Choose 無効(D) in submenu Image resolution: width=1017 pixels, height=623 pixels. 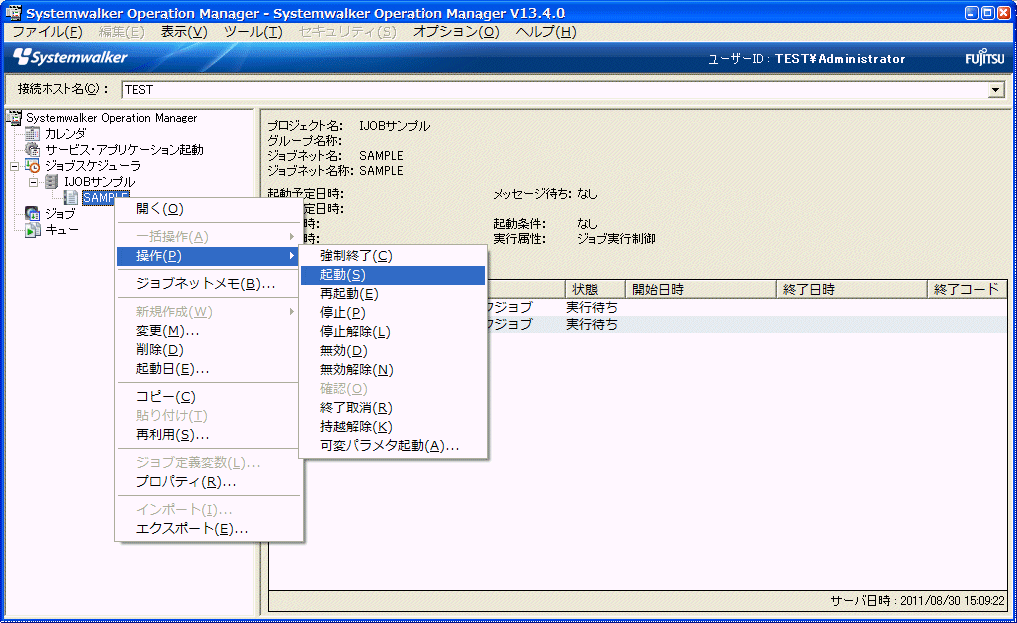tap(393, 351)
